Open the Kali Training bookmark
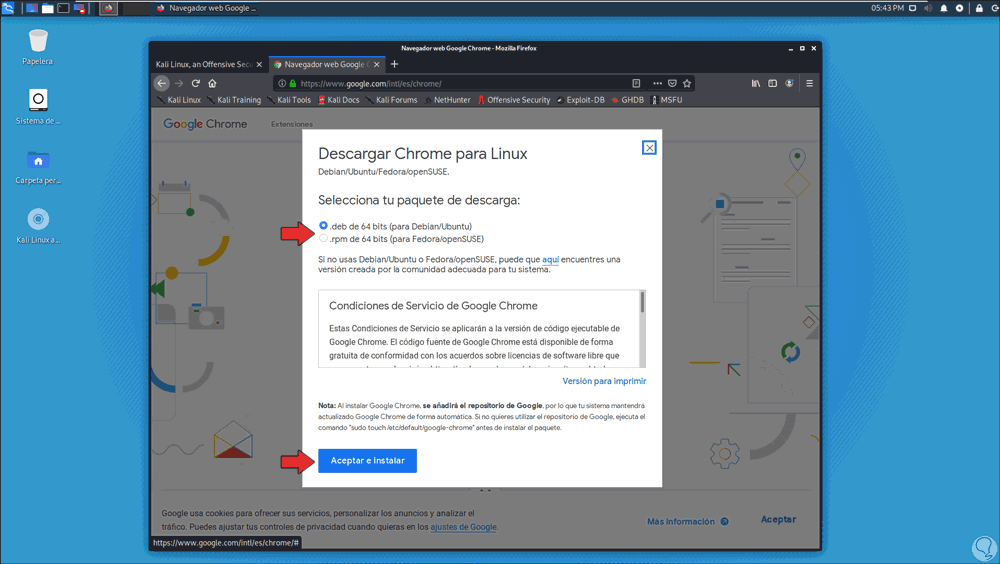This screenshot has width=1000, height=564. click(233, 100)
